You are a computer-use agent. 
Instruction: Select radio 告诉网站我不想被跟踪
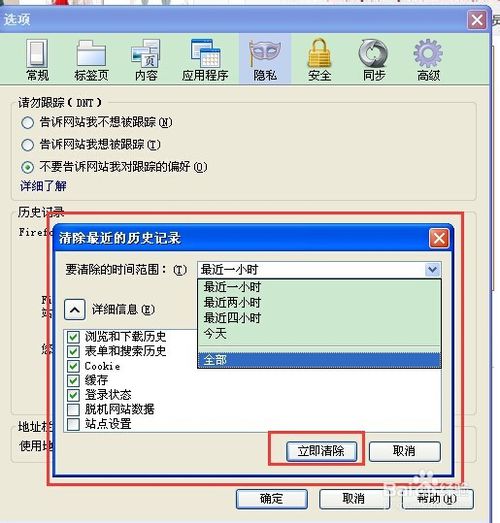(x=27, y=122)
